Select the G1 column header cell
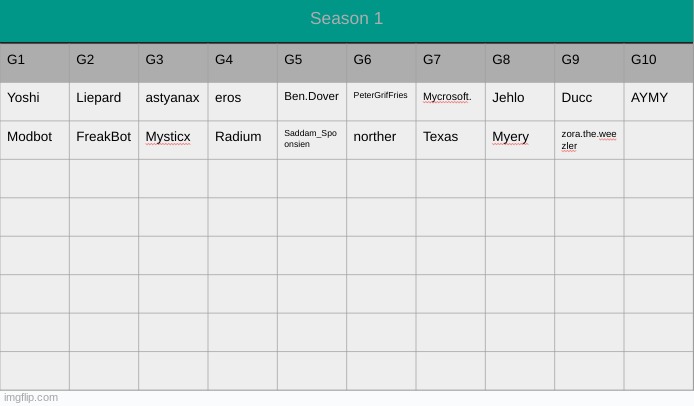 tap(35, 61)
